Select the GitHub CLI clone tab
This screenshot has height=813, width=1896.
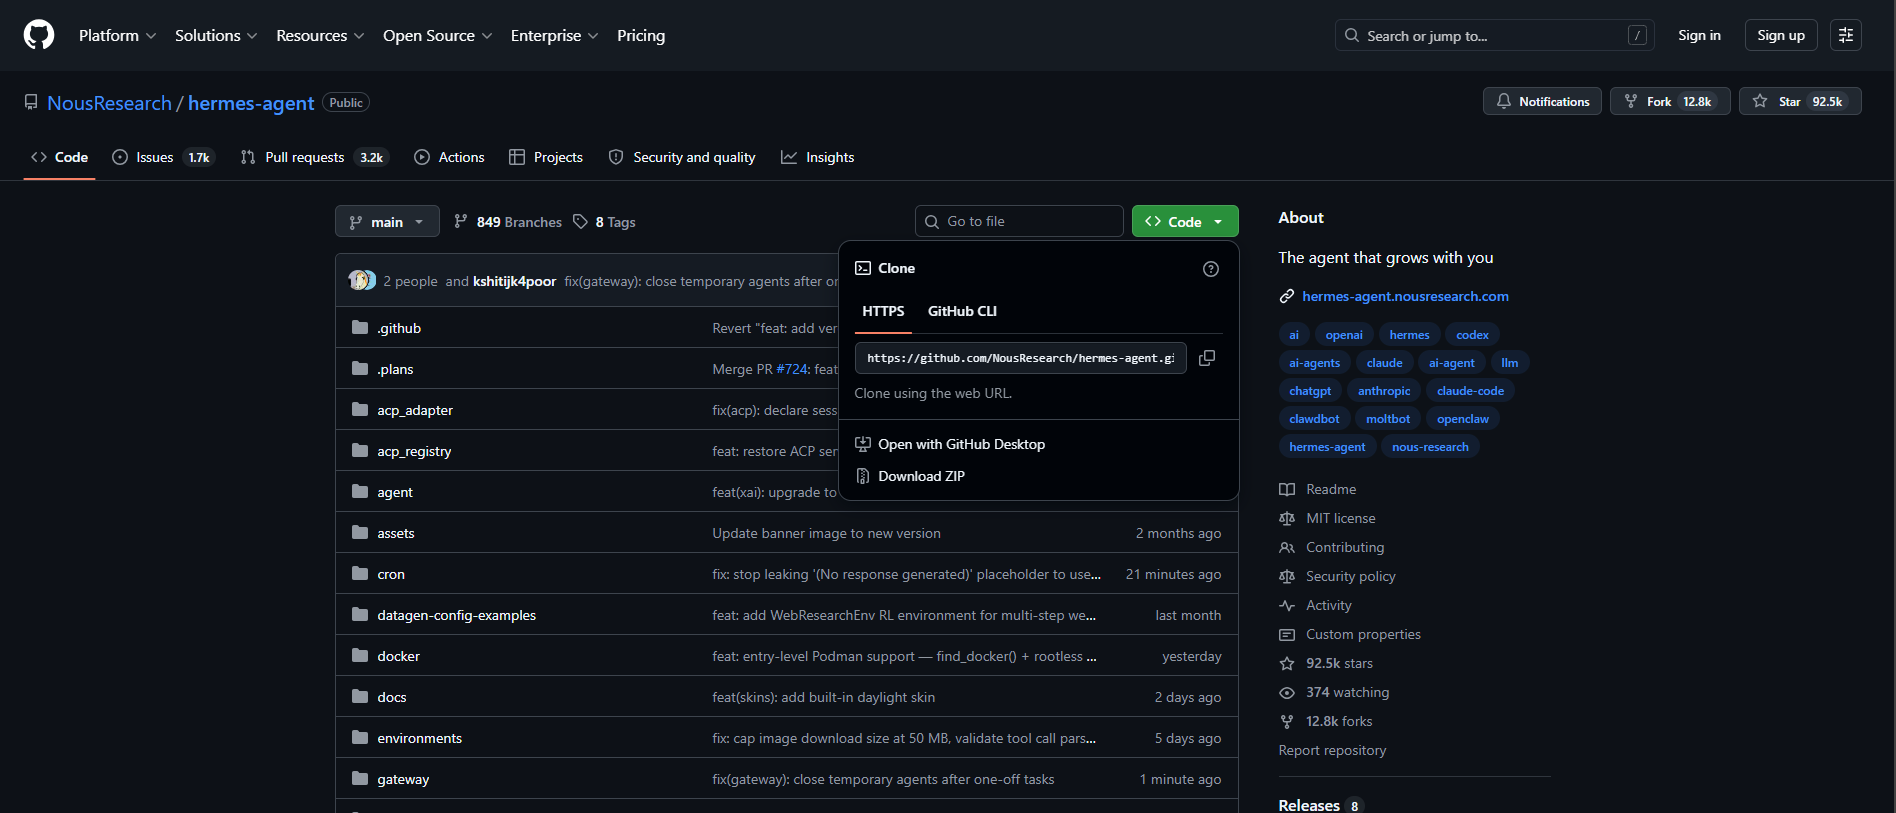962,311
